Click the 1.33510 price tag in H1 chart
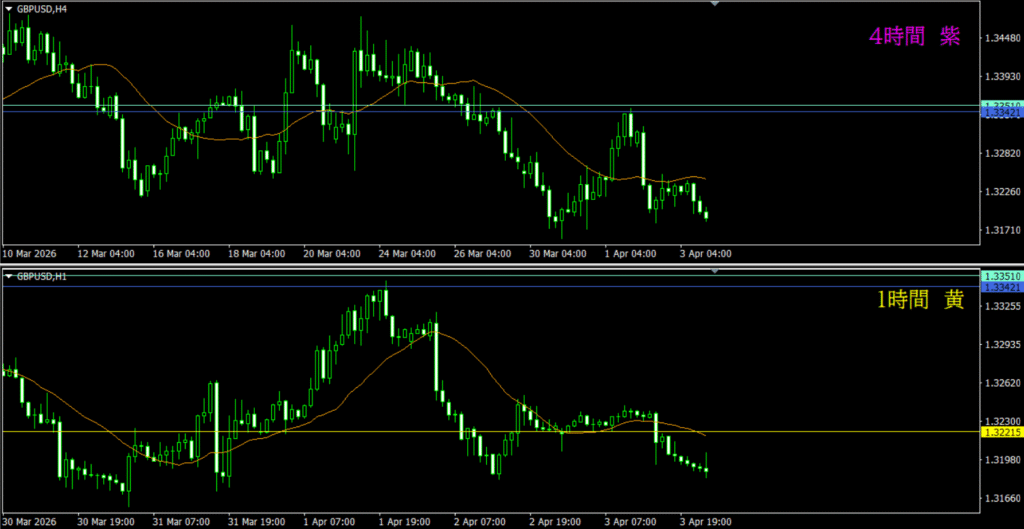This screenshot has width=1024, height=529. pos(1001,276)
